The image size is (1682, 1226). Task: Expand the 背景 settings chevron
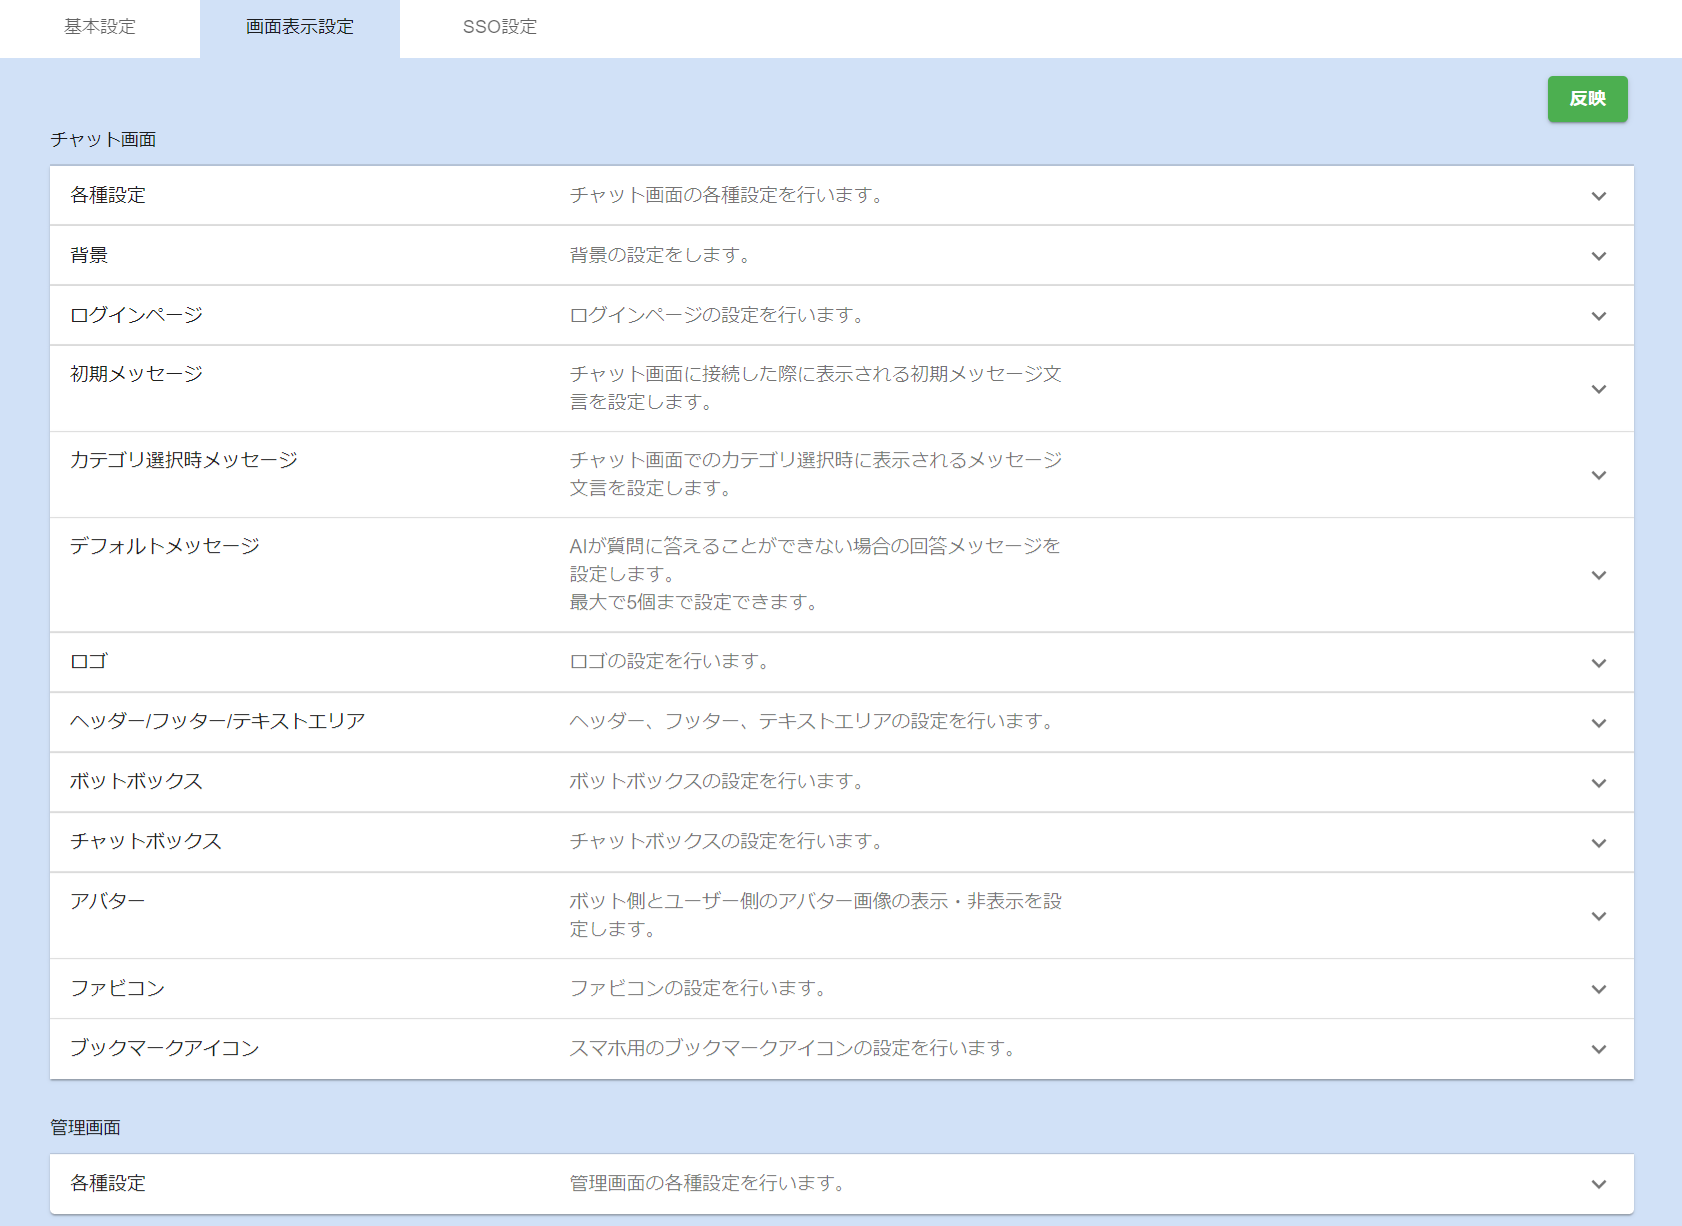pyautogui.click(x=1598, y=256)
